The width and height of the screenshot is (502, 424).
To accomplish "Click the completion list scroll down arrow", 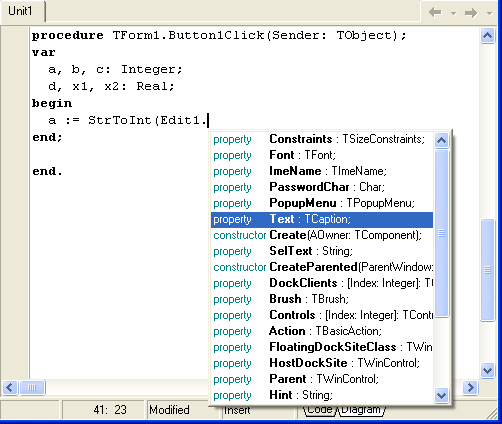I will click(x=442, y=395).
